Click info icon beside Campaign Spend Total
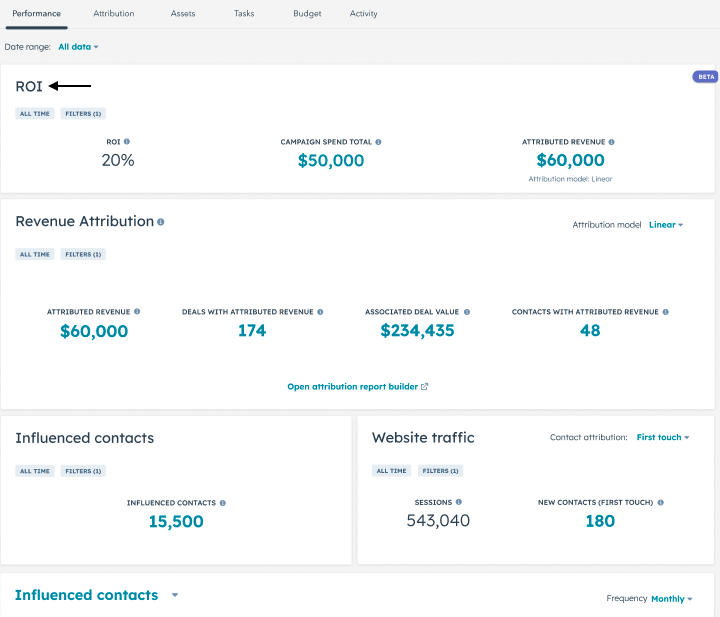Image resolution: width=720 pixels, height=617 pixels. (378, 142)
